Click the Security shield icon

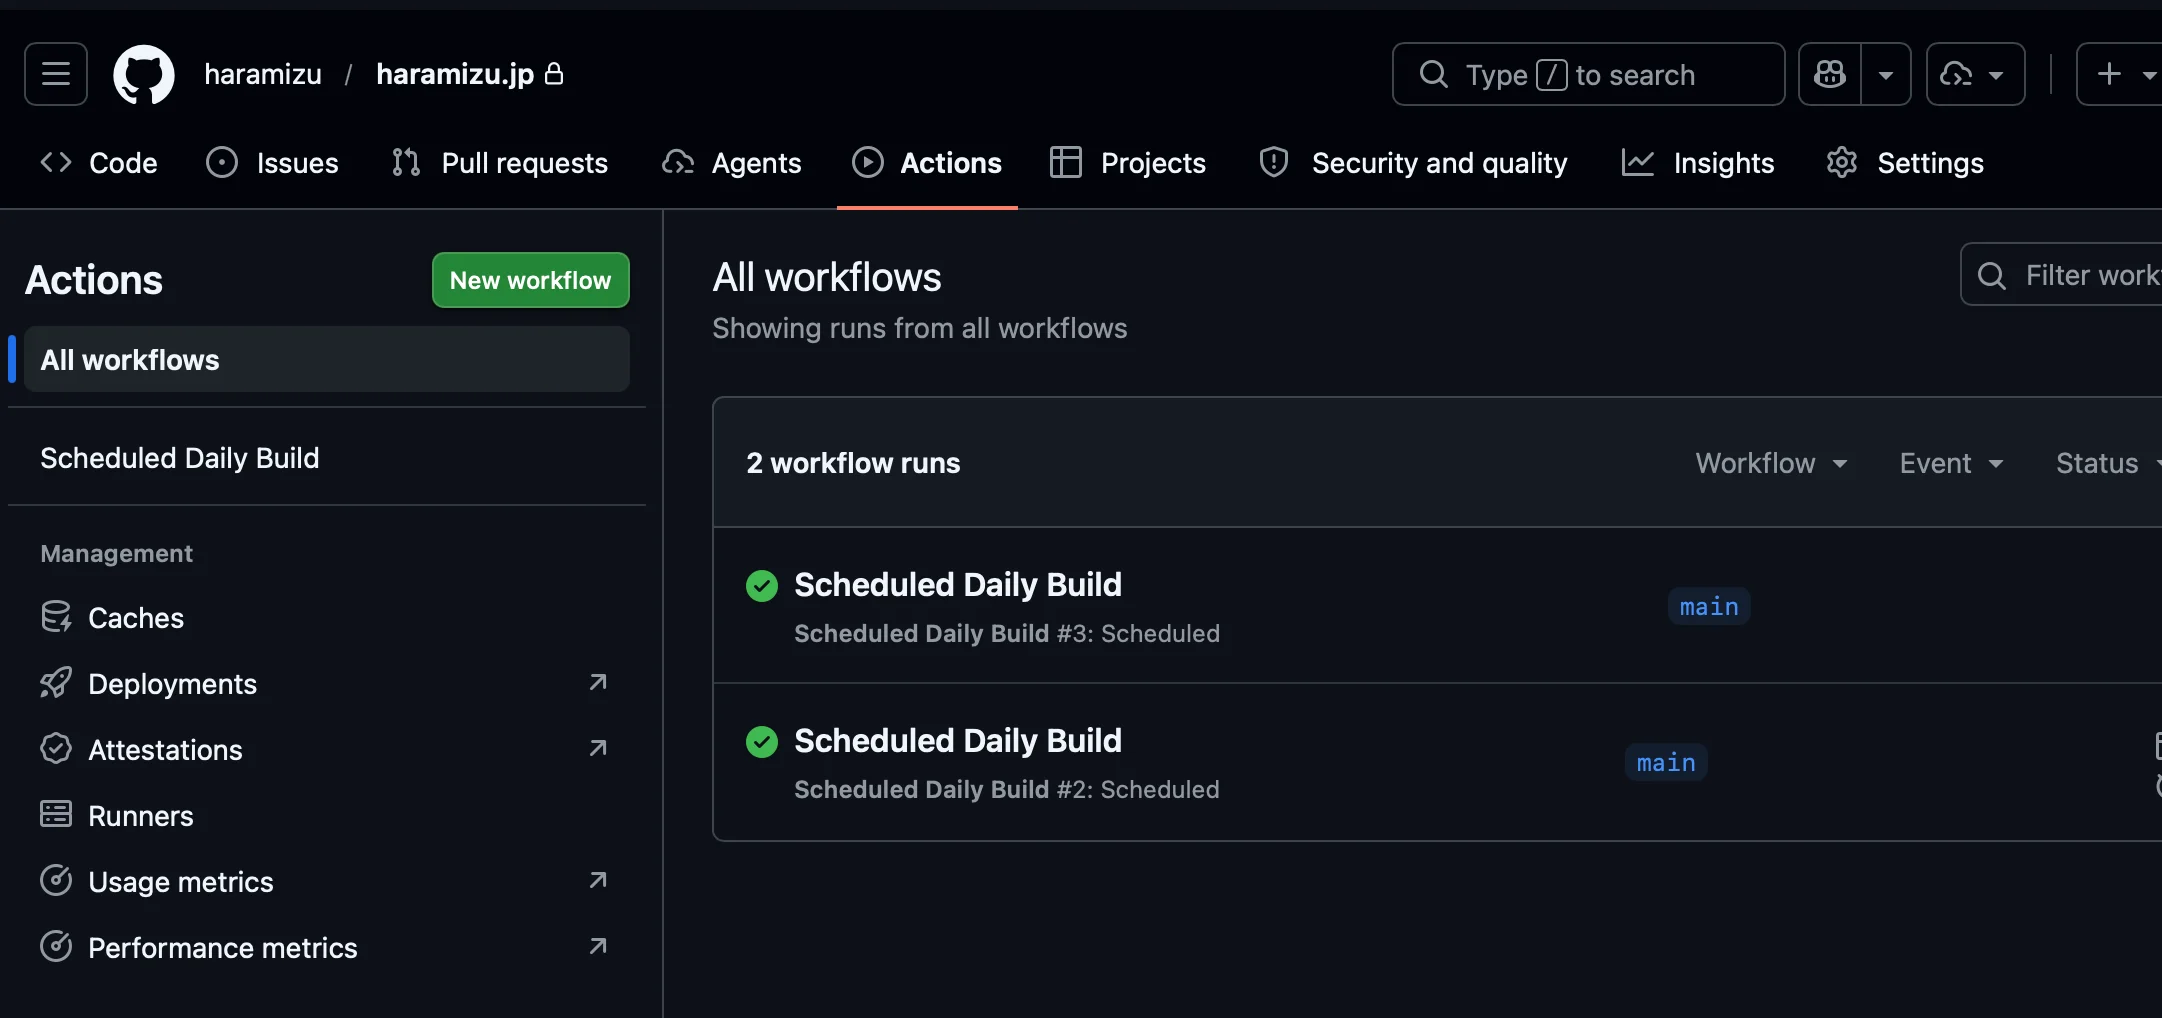pyautogui.click(x=1274, y=162)
